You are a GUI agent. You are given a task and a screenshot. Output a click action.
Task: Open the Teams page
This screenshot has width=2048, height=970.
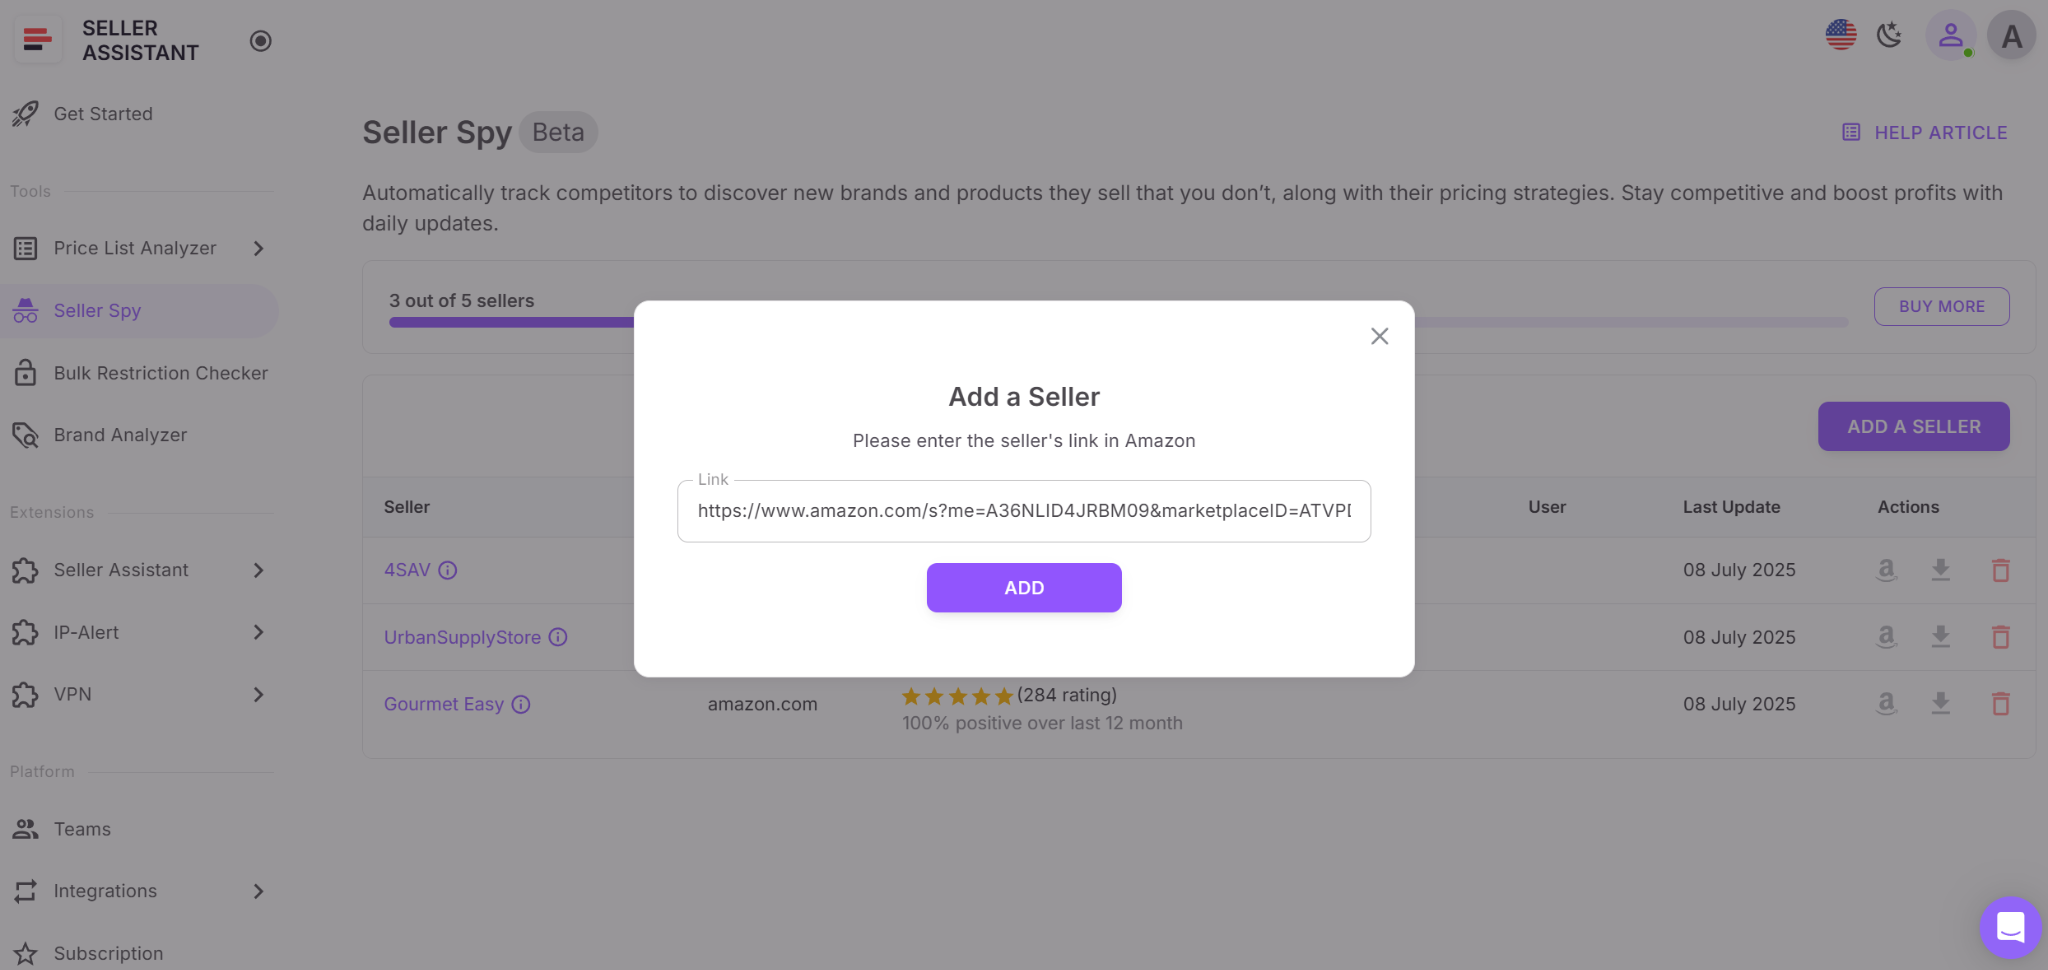coord(82,828)
